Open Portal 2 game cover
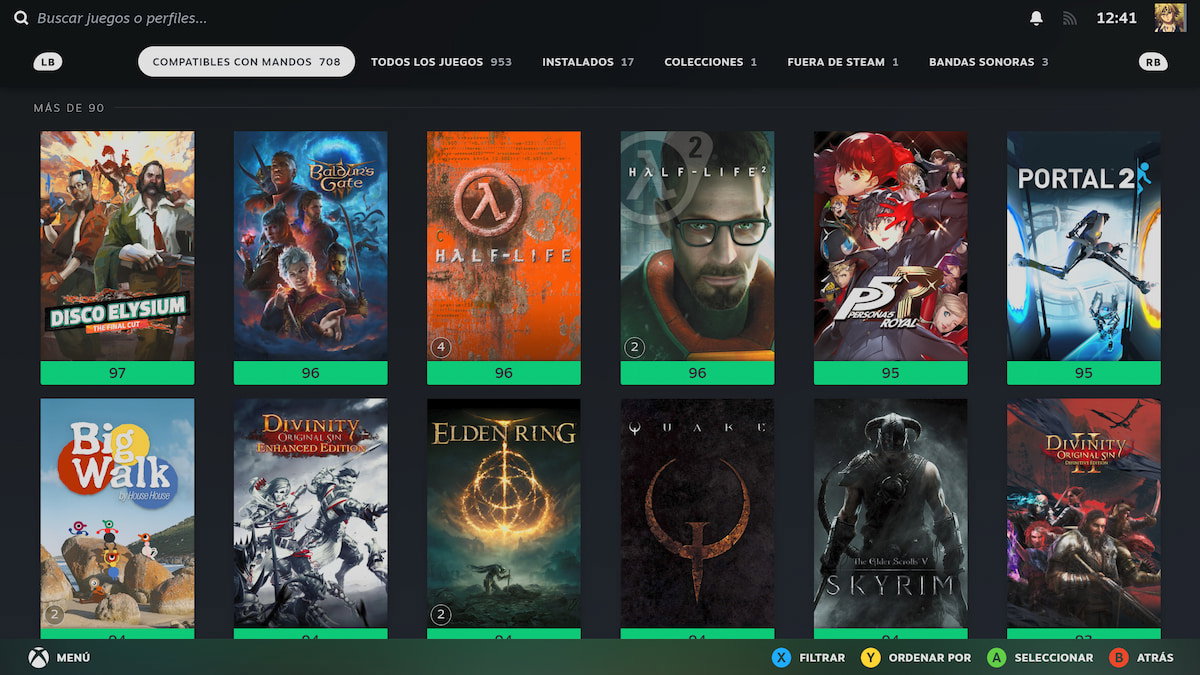The image size is (1200, 675). pos(1083,246)
